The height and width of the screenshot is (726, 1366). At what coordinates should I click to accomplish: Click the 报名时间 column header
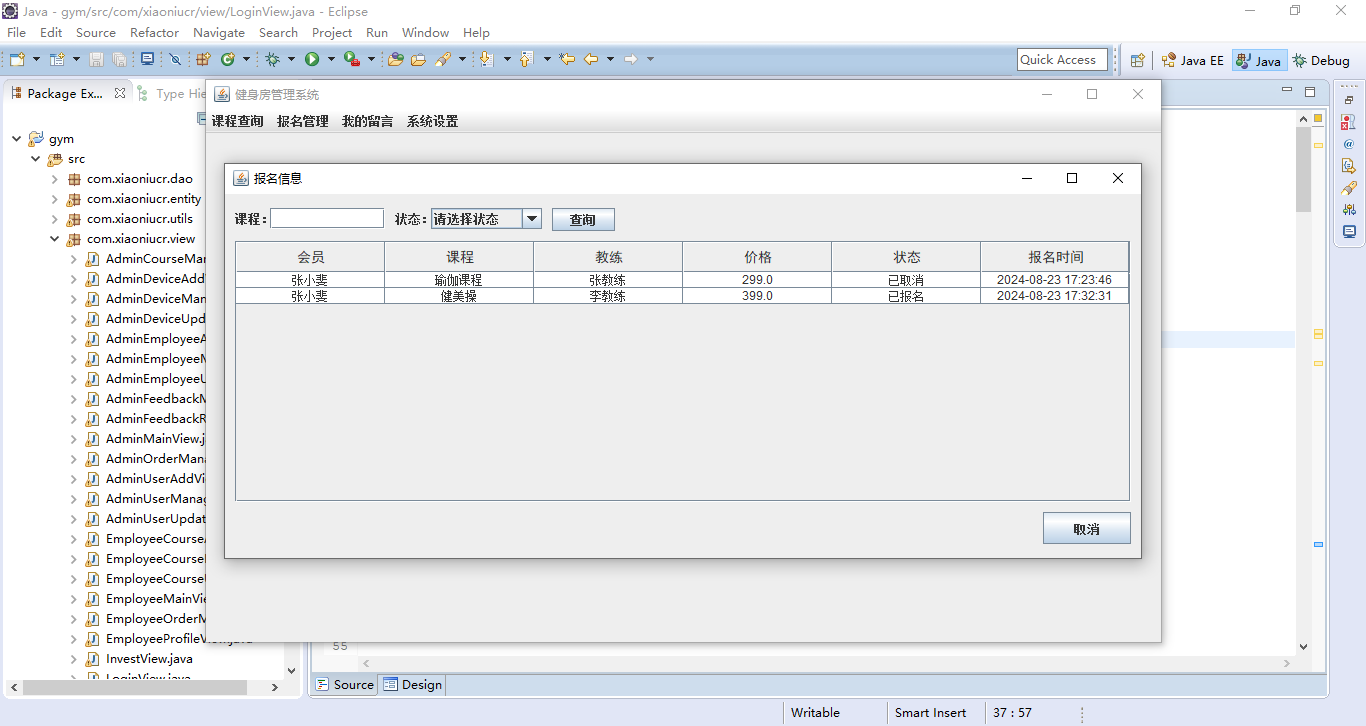click(1055, 257)
